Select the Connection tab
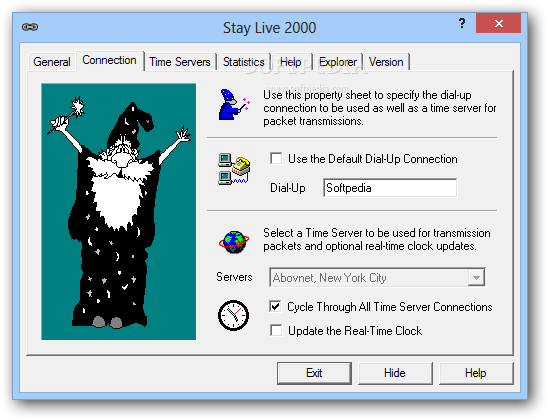The image size is (548, 420). click(109, 60)
